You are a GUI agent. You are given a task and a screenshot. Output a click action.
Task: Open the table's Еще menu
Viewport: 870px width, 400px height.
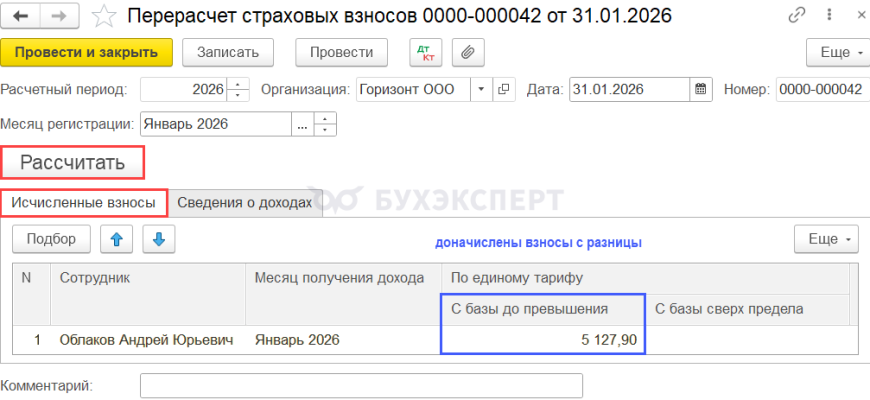[x=825, y=239]
